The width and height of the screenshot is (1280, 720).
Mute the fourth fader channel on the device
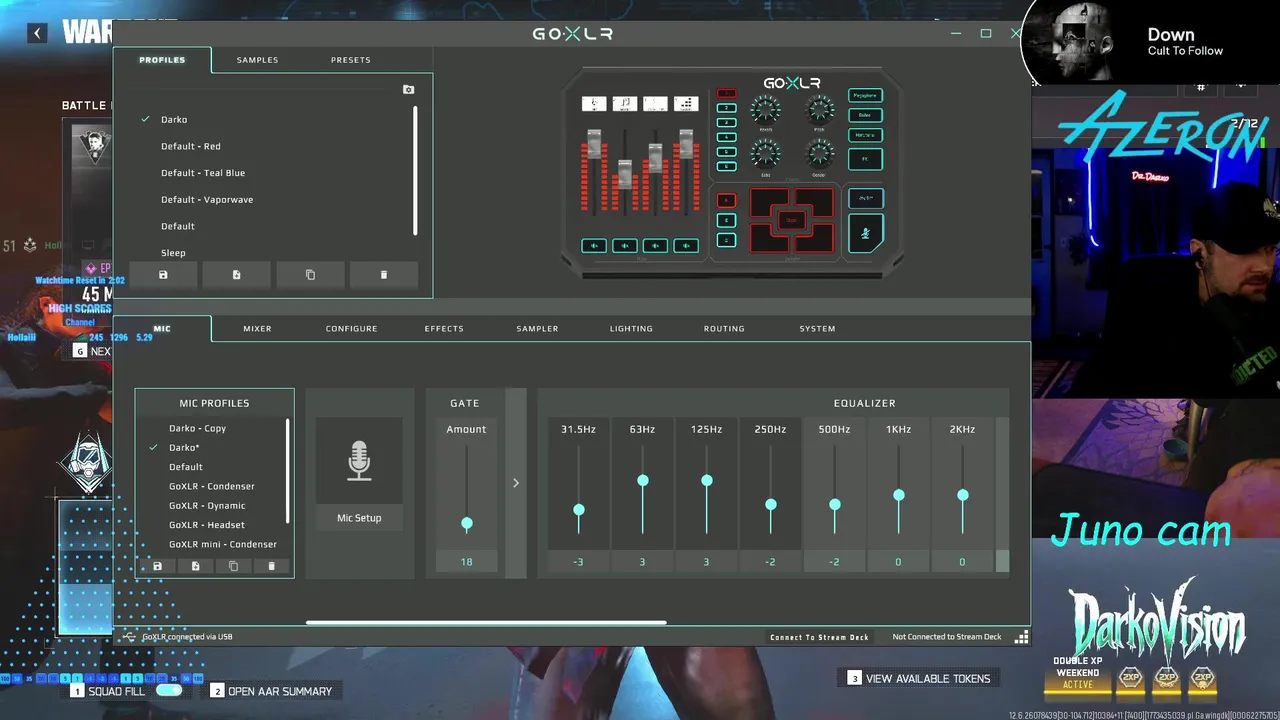click(x=686, y=246)
